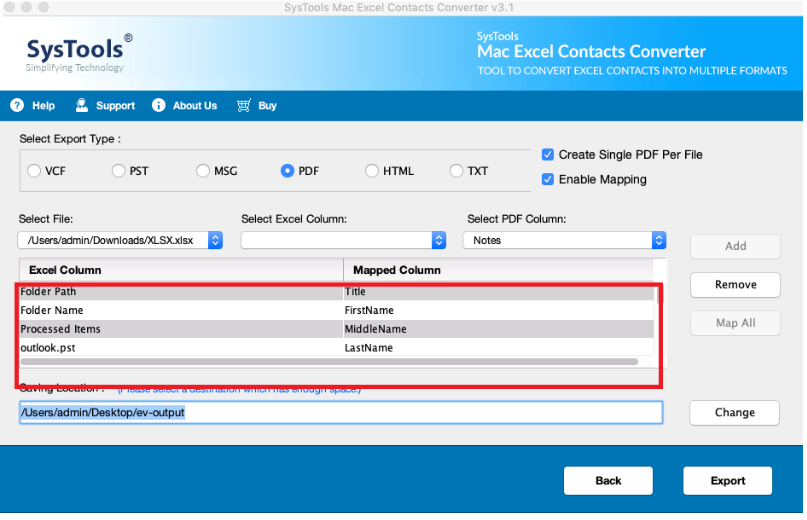Uncheck Create Single PDF Per File
The image size is (807, 520).
(x=548, y=155)
